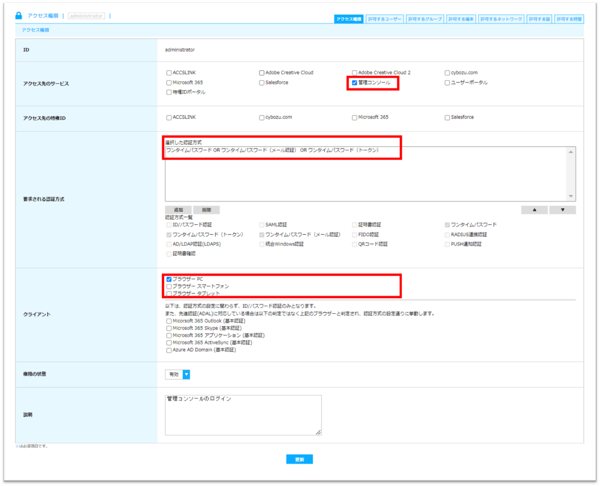Tick the PUSH通知認証 checkbox
The image size is (600, 486).
(447, 244)
